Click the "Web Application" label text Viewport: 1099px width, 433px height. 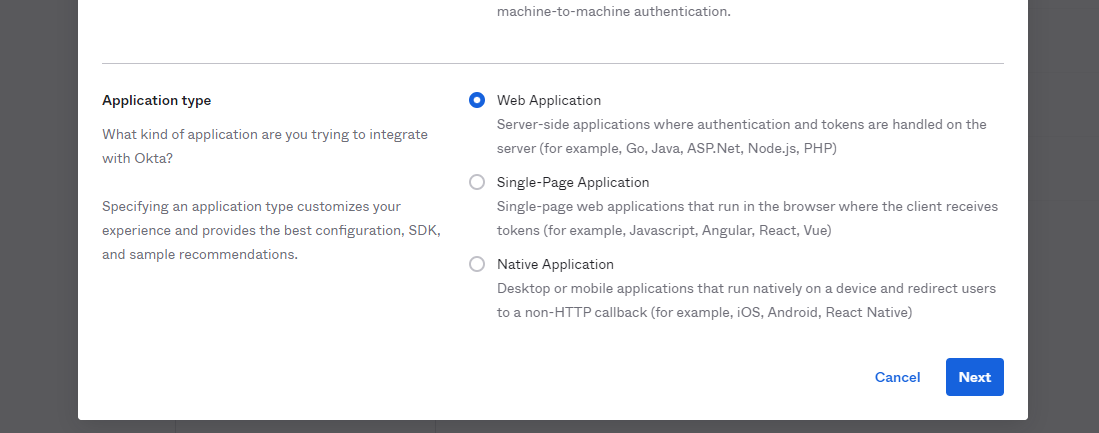[549, 100]
